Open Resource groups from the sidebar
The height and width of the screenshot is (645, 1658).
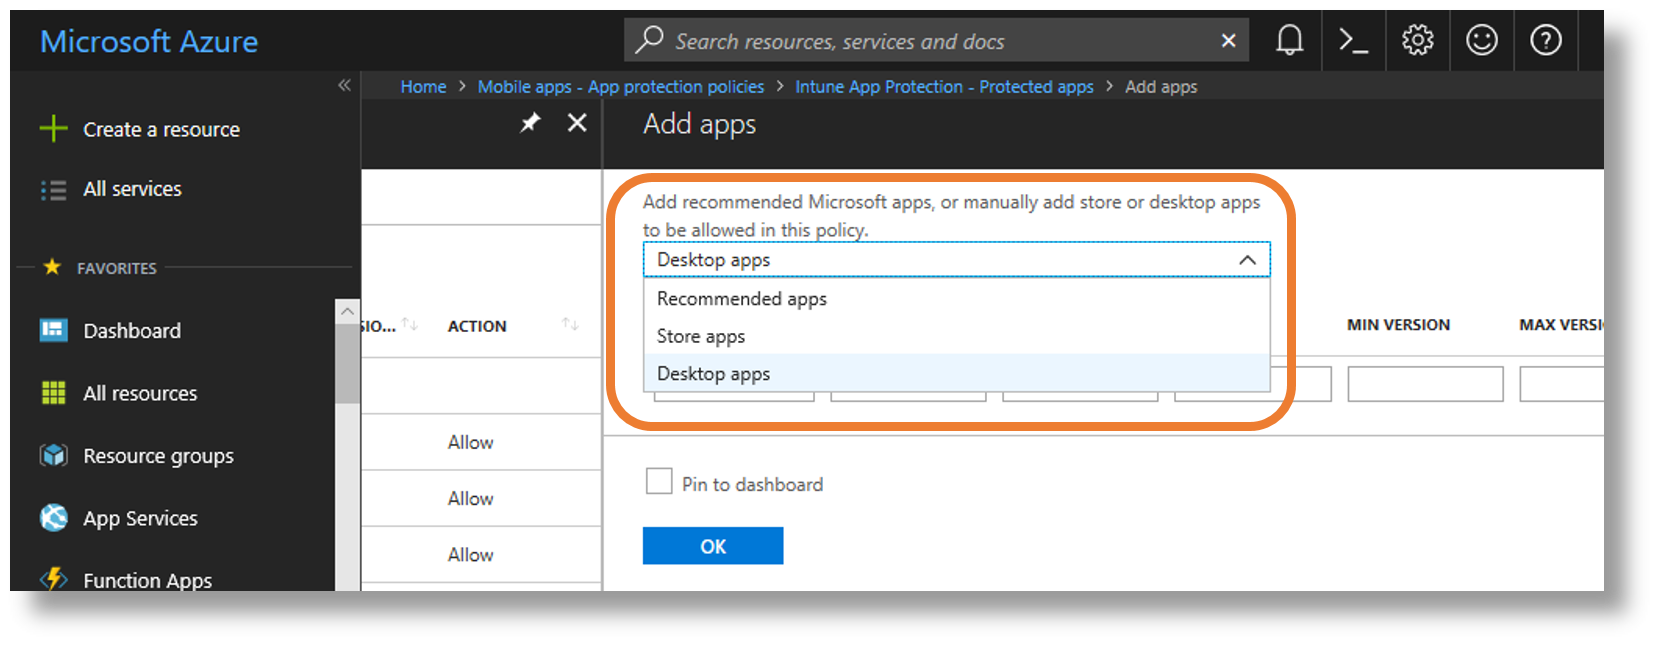click(157, 456)
